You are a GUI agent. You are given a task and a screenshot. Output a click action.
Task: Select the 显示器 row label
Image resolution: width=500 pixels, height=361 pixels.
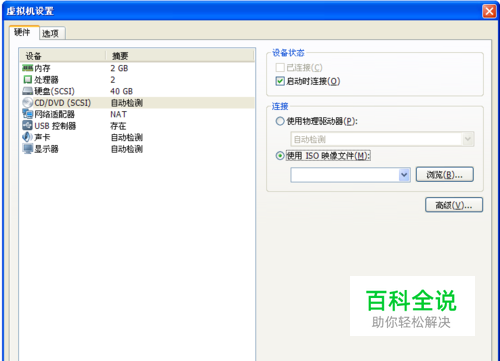point(46,149)
